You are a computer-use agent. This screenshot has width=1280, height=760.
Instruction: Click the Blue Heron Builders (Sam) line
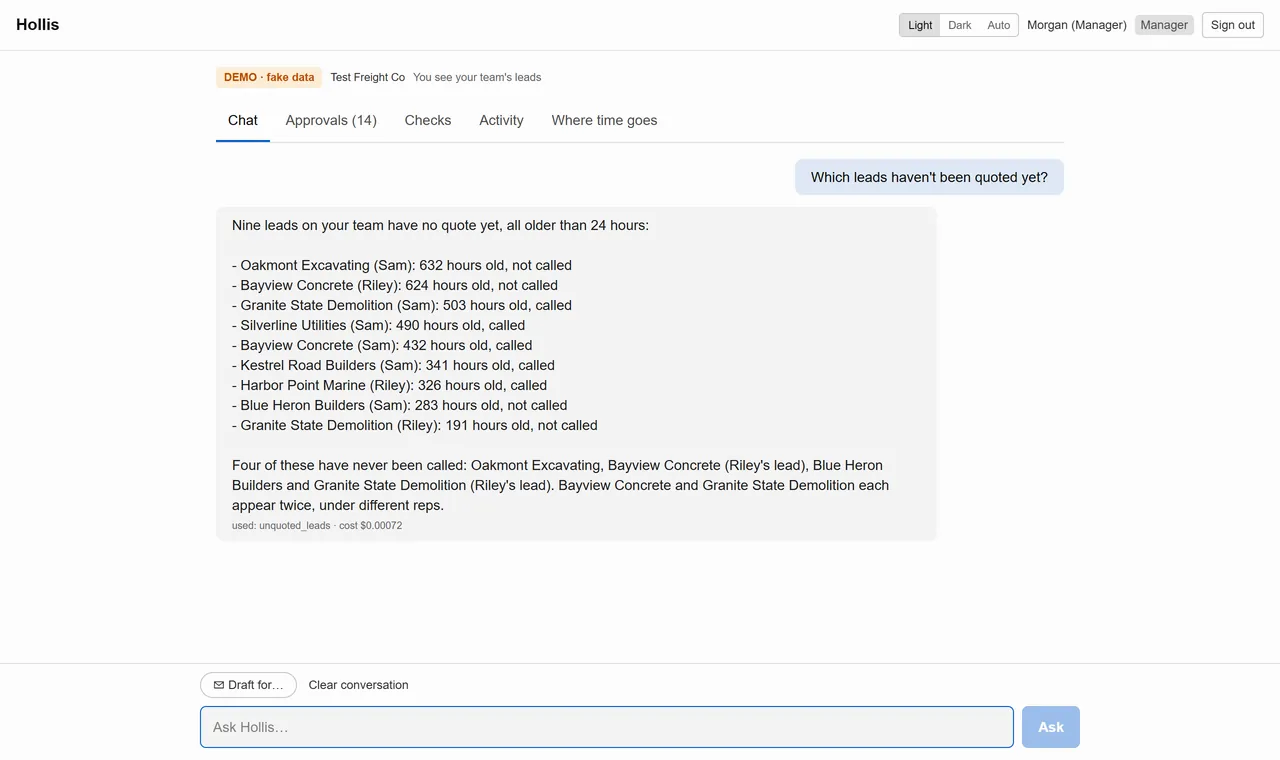(x=400, y=405)
